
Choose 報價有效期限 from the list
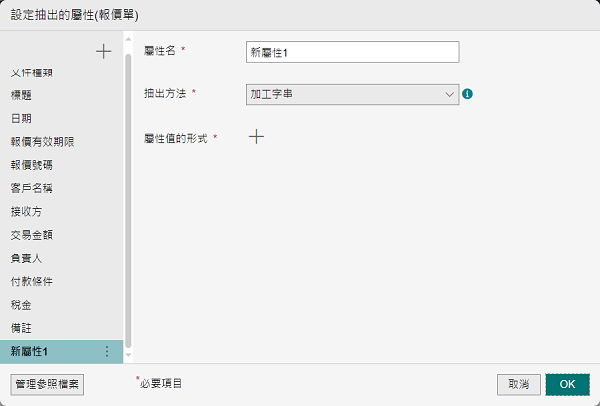point(38,142)
